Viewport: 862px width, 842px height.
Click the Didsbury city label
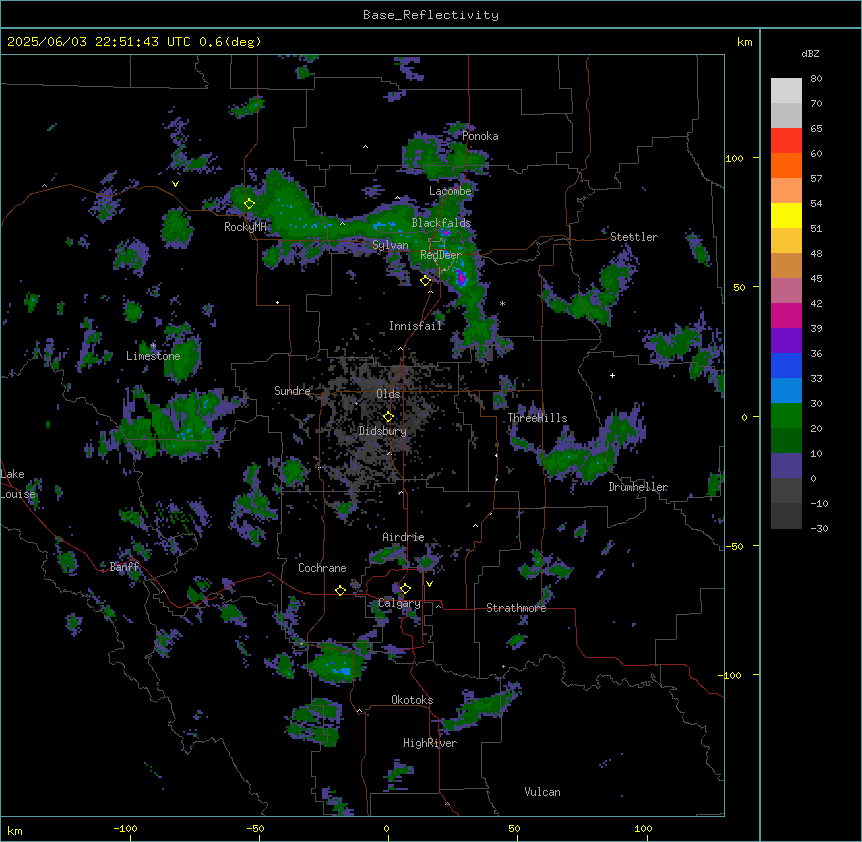383,431
